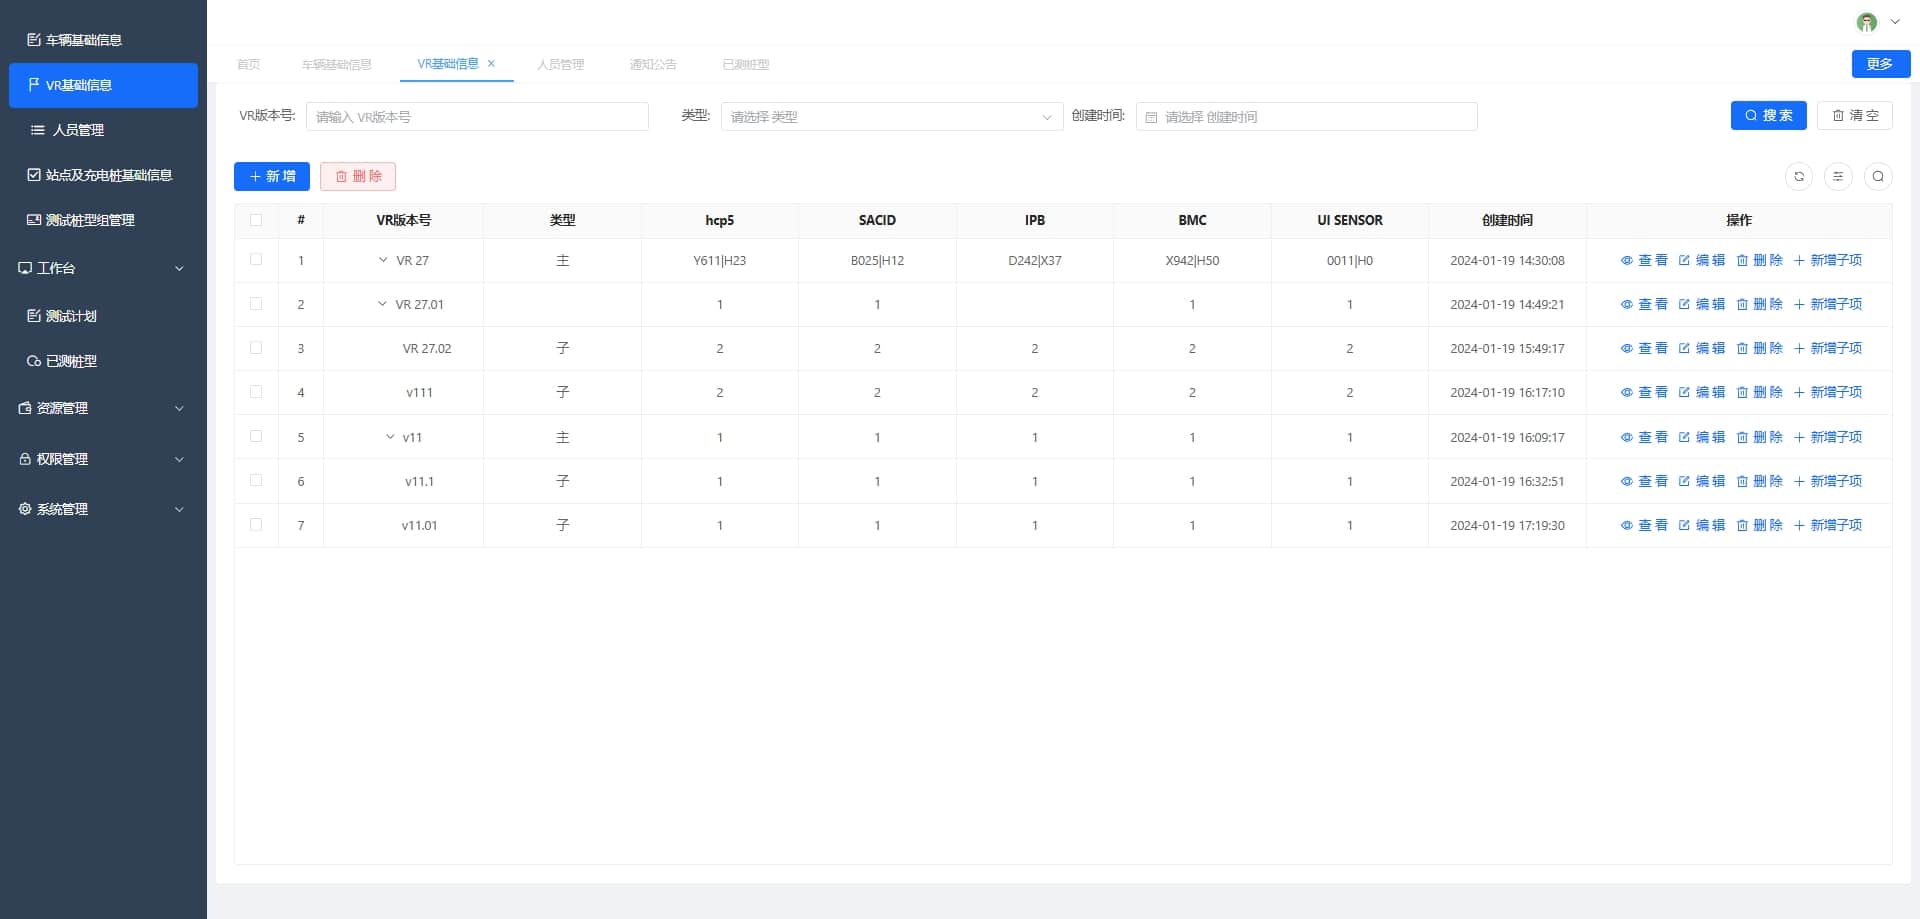This screenshot has height=919, width=1920.
Task: View details of row VR 27.01
Action: pos(1644,304)
